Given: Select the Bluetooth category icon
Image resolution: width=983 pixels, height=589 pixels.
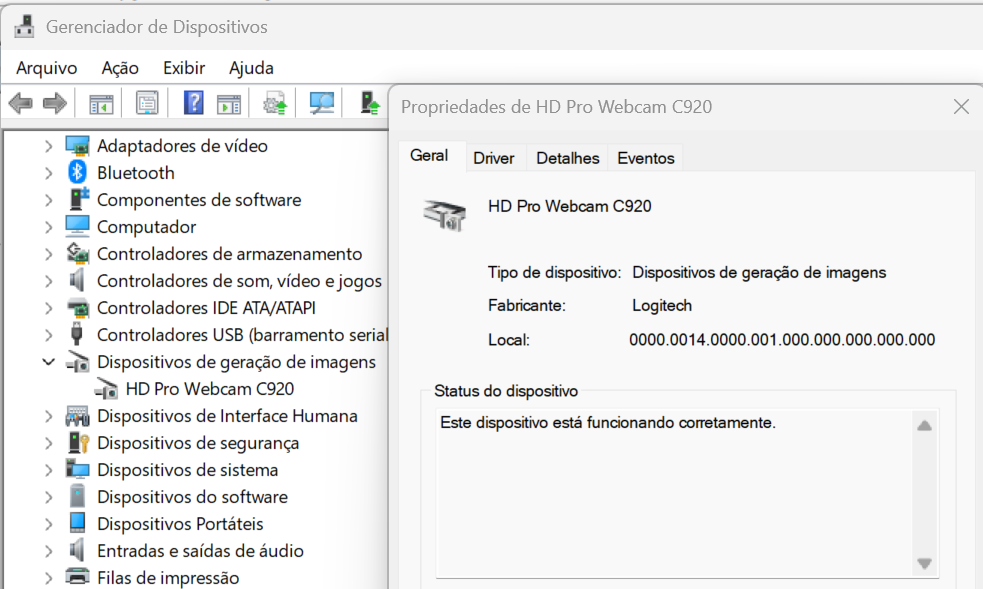Looking at the screenshot, I should 77,172.
